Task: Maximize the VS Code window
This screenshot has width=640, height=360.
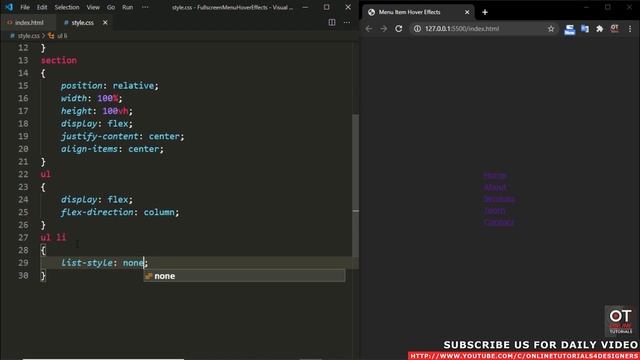Action: tap(327, 7)
